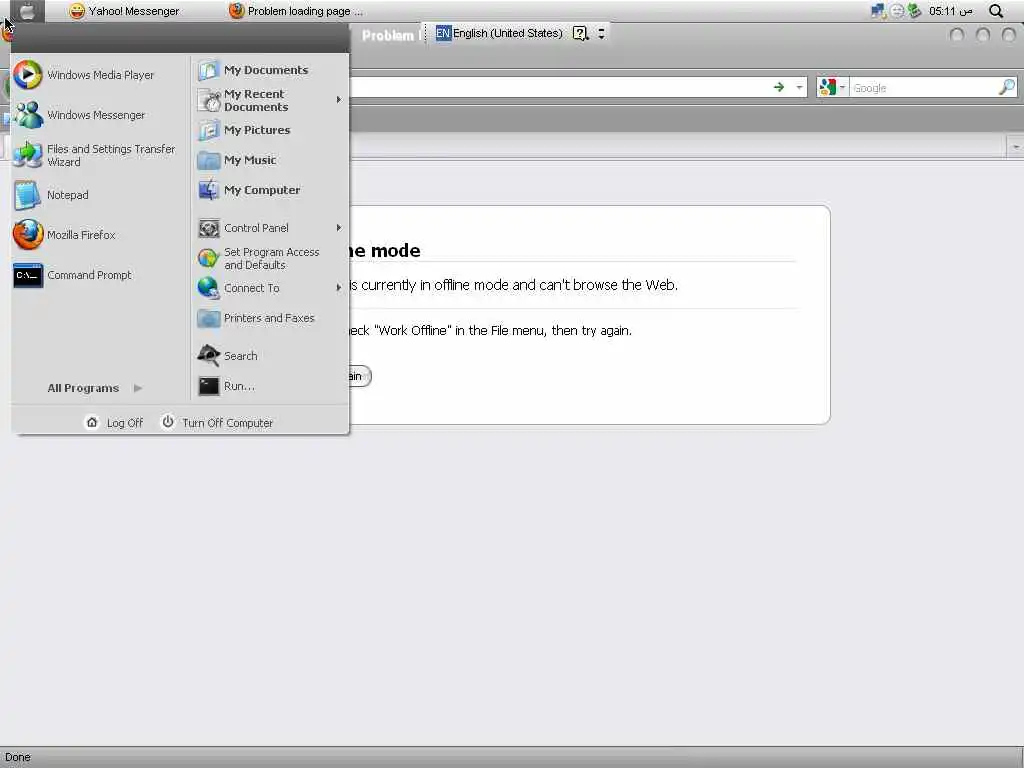Open address bar history dropdown arrow

(x=799, y=88)
